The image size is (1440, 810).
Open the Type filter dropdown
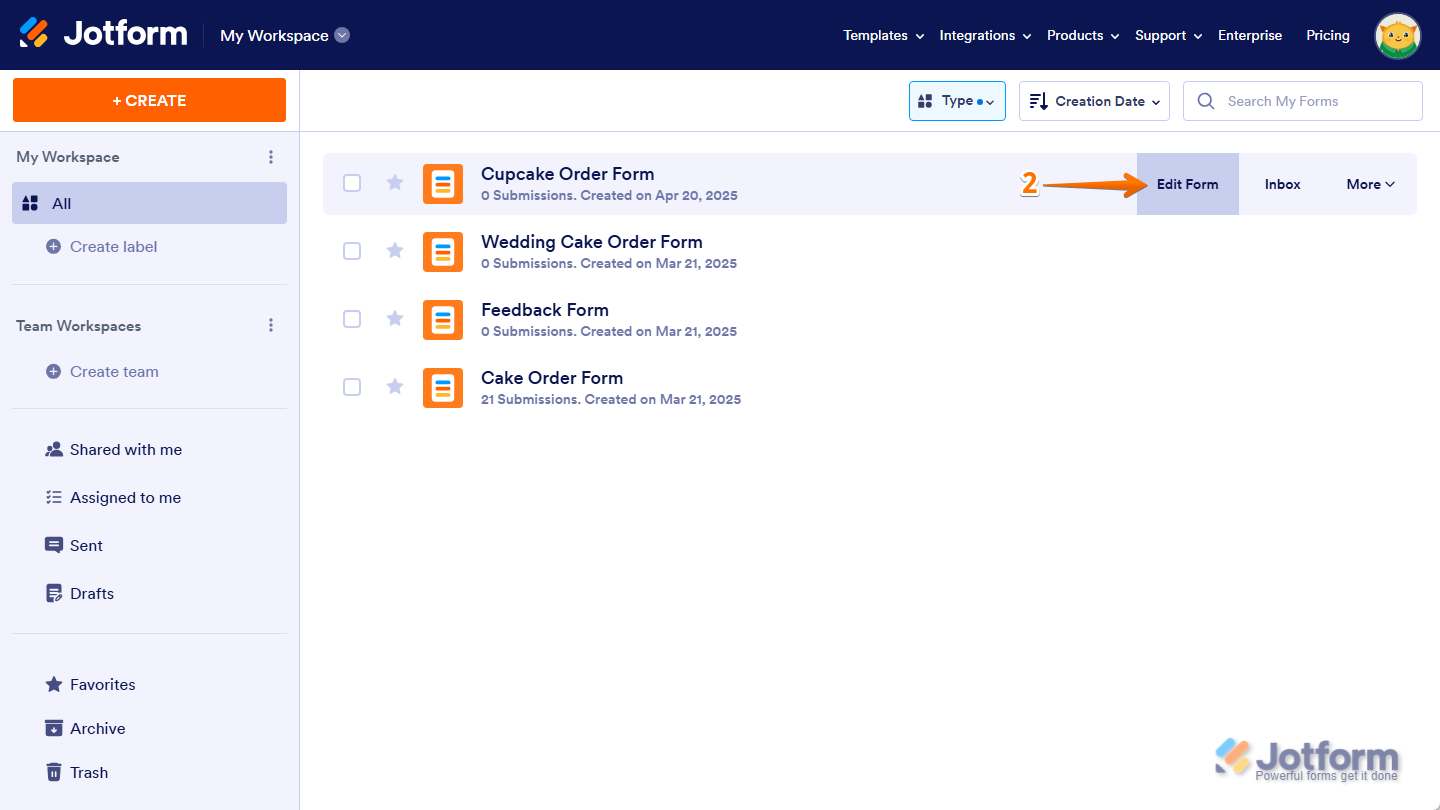[957, 101]
